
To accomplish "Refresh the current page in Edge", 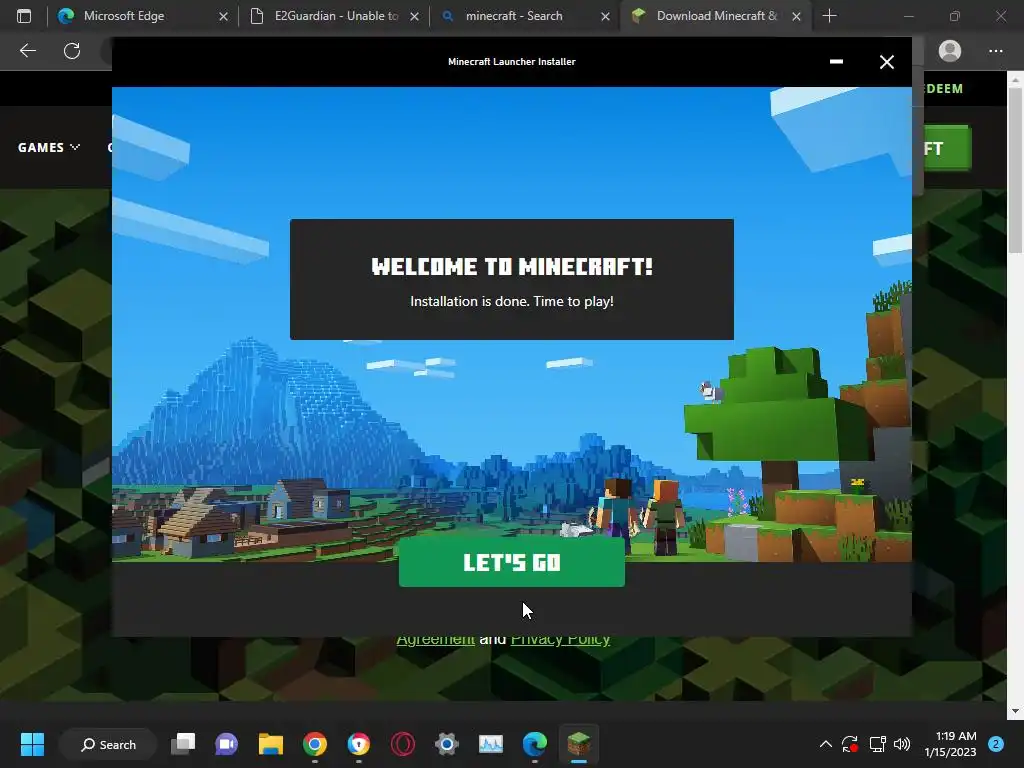I will pos(72,50).
